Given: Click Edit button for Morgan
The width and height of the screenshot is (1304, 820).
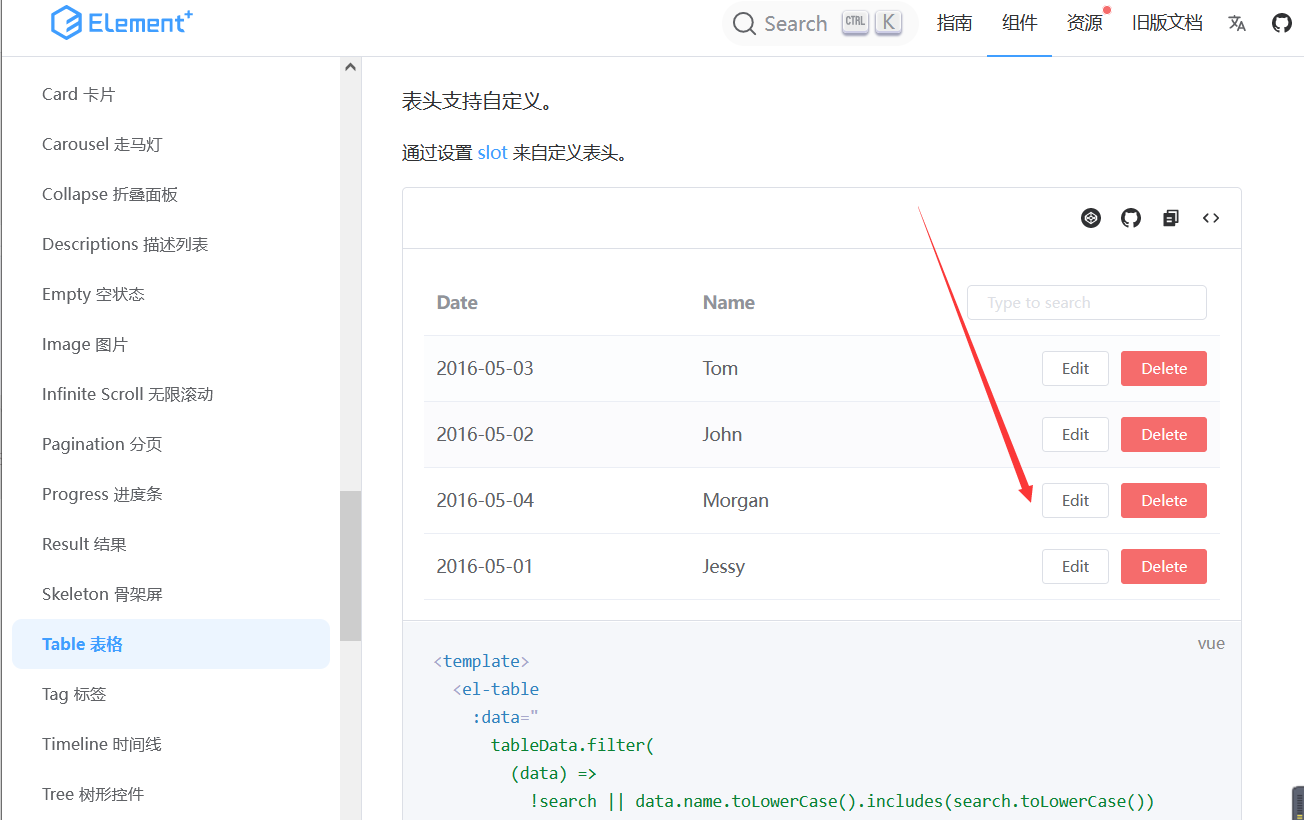Looking at the screenshot, I should (1075, 500).
